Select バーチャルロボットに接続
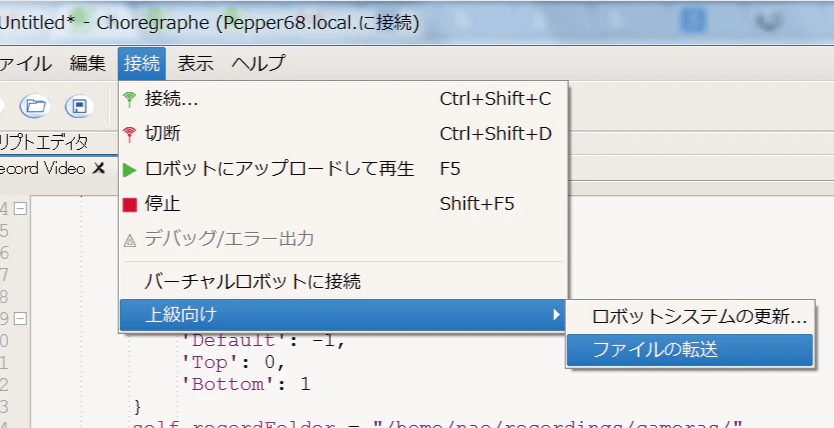 coord(344,281)
